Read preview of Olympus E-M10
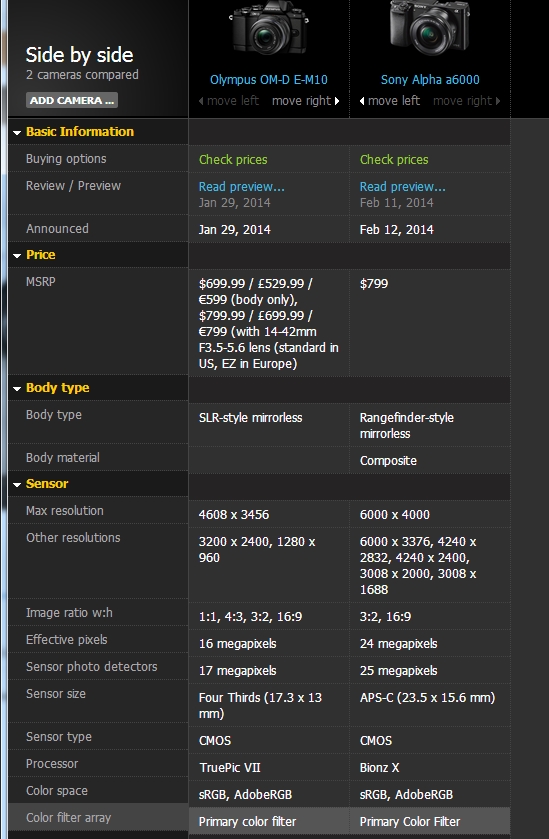549x839 pixels. [241, 186]
